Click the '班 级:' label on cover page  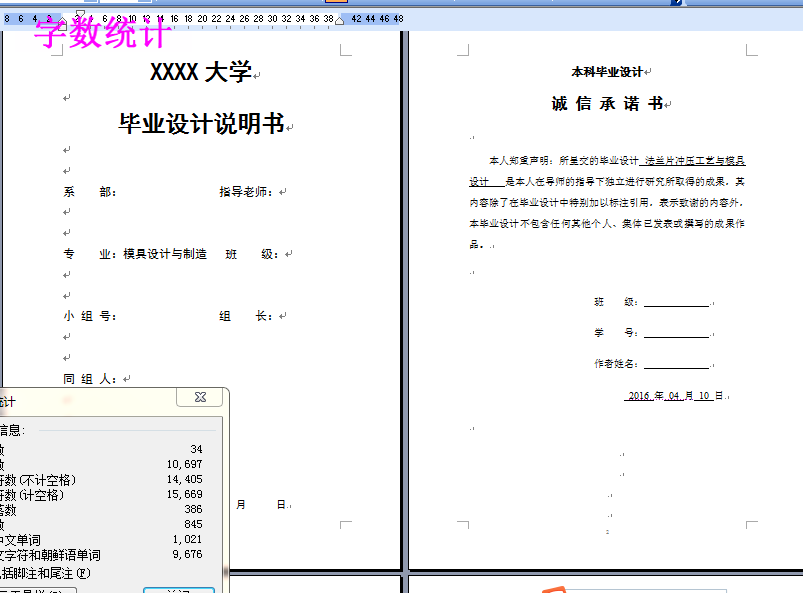252,254
